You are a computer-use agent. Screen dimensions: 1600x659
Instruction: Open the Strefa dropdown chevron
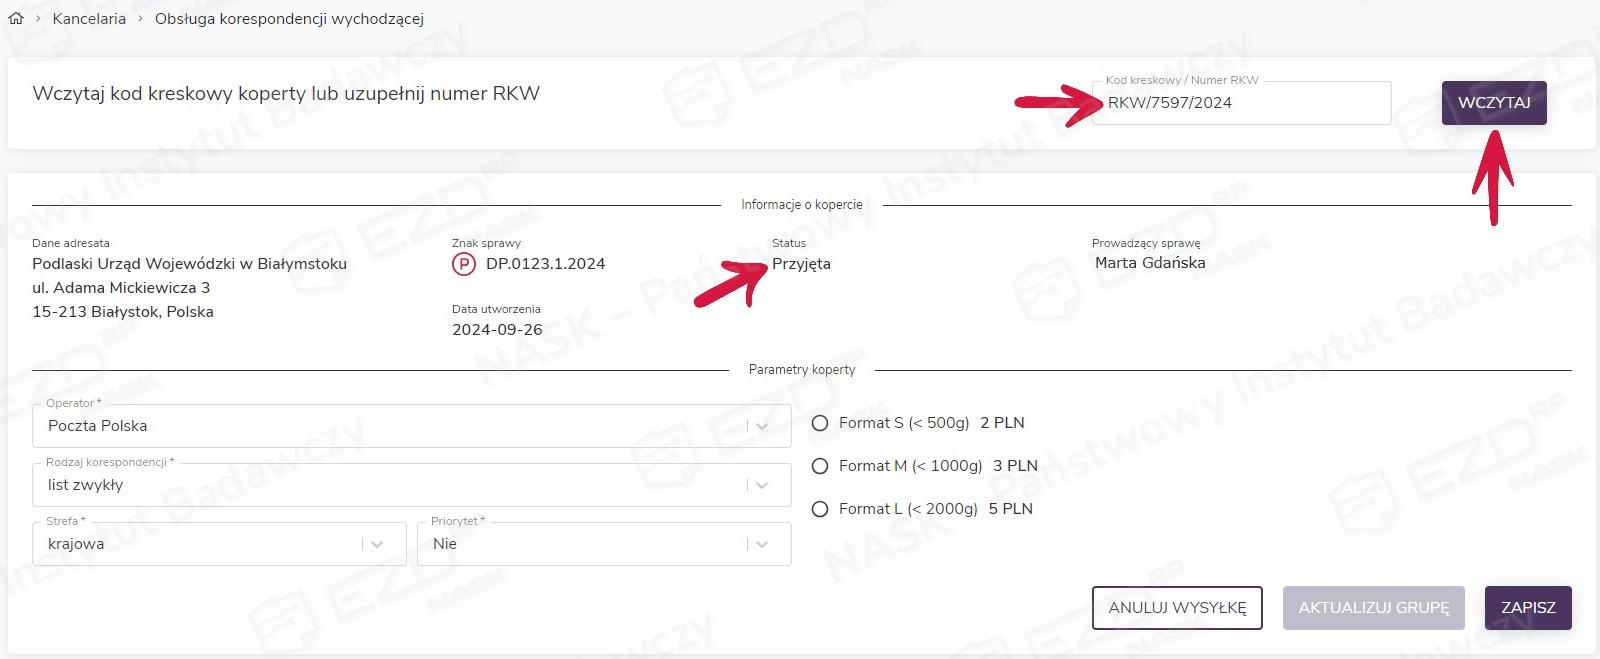377,544
